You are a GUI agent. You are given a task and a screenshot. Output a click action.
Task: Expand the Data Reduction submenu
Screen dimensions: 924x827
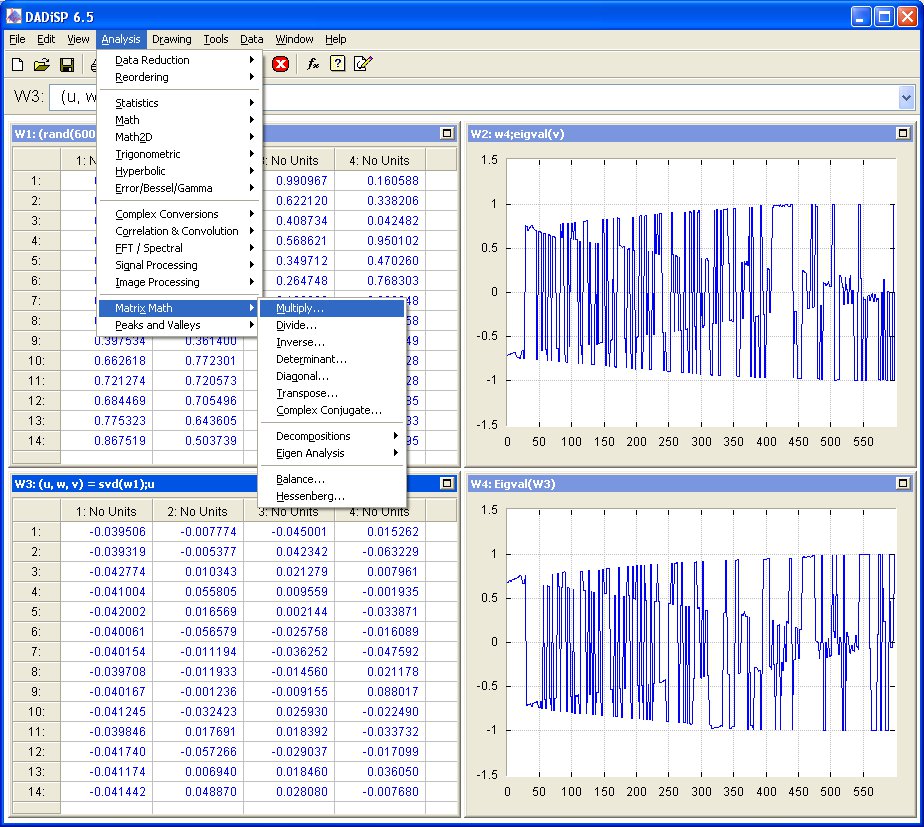coord(179,60)
